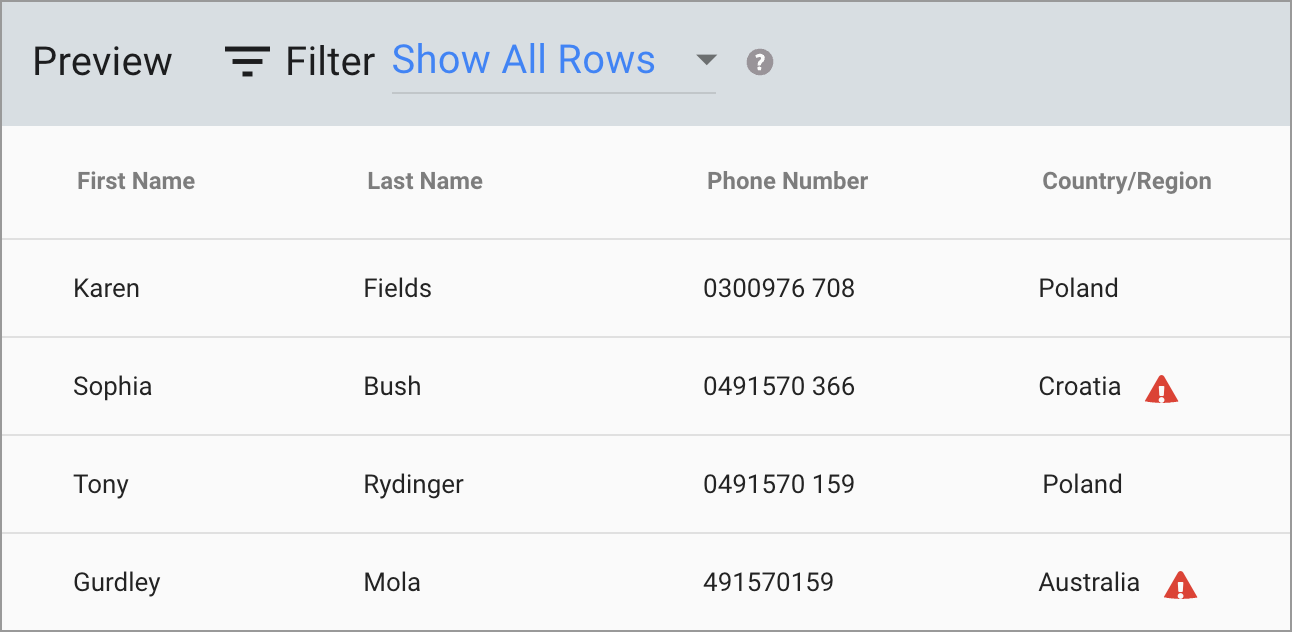The height and width of the screenshot is (632, 1292).
Task: Click the Country/Region column header
Action: click(x=1127, y=181)
